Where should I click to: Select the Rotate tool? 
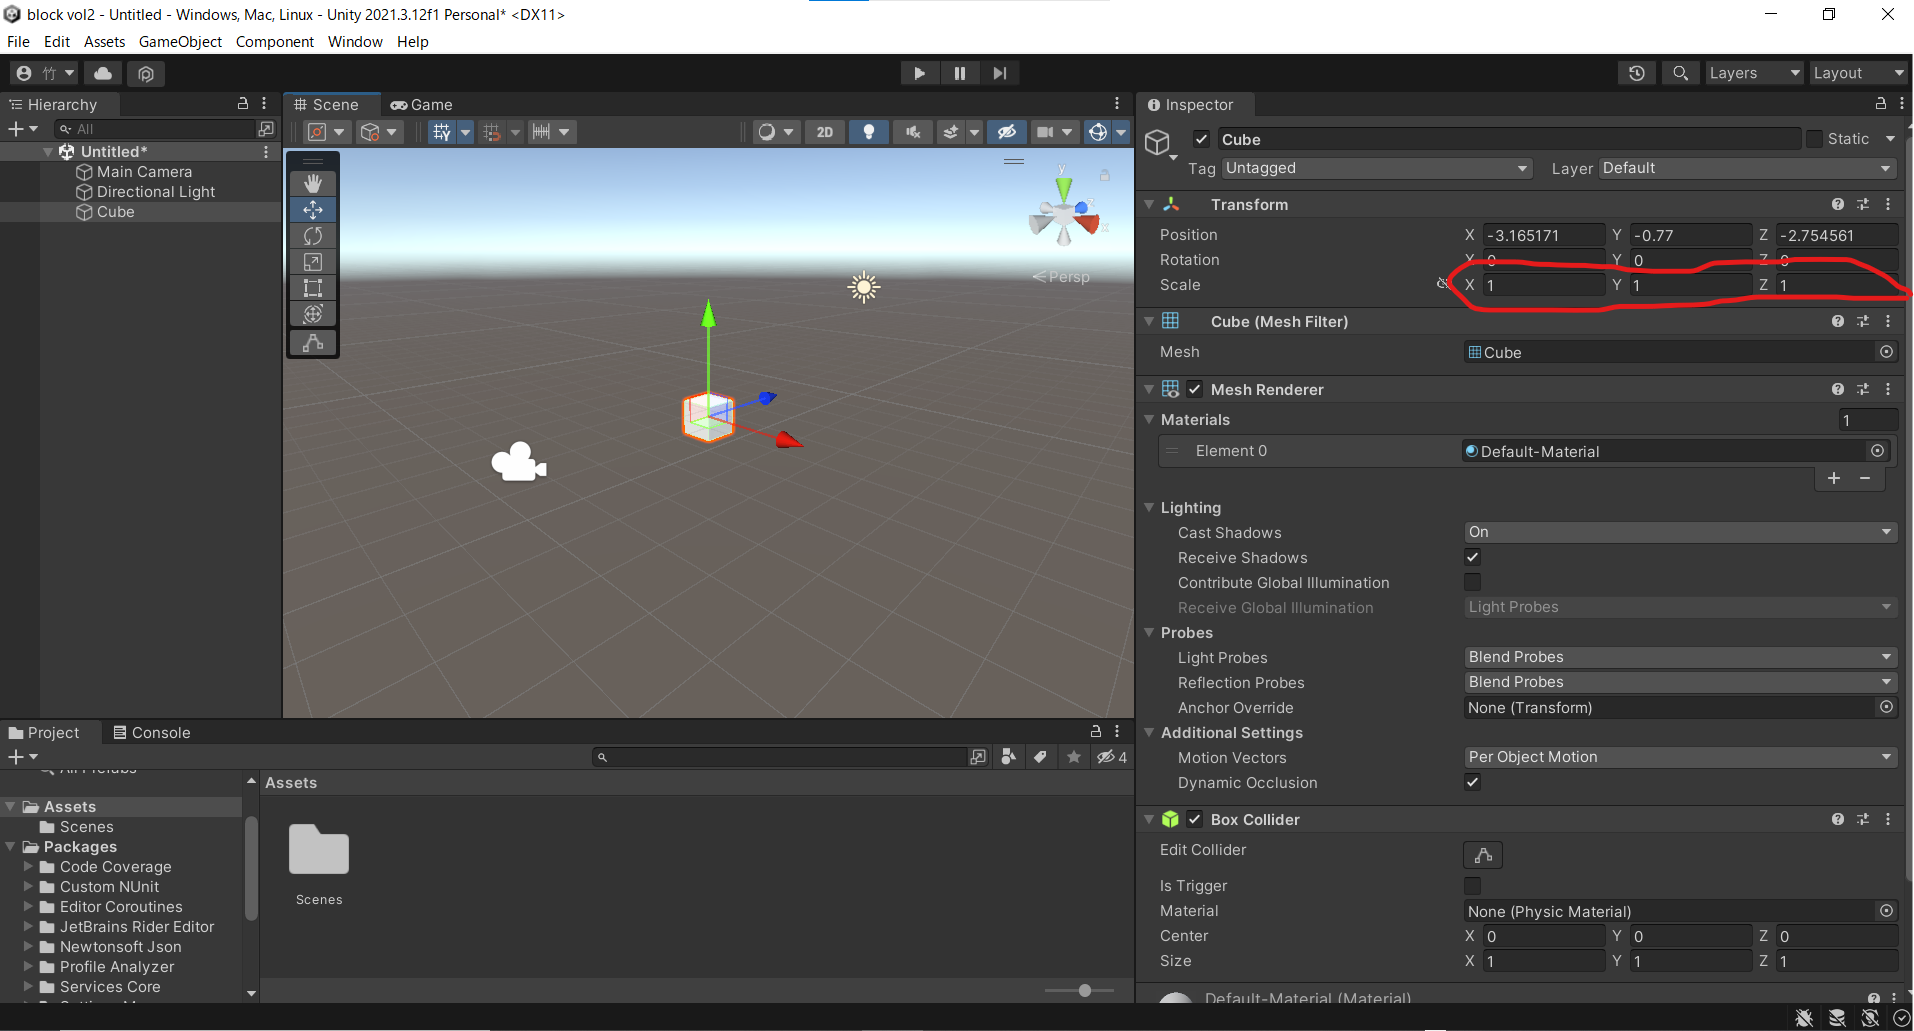(x=313, y=236)
